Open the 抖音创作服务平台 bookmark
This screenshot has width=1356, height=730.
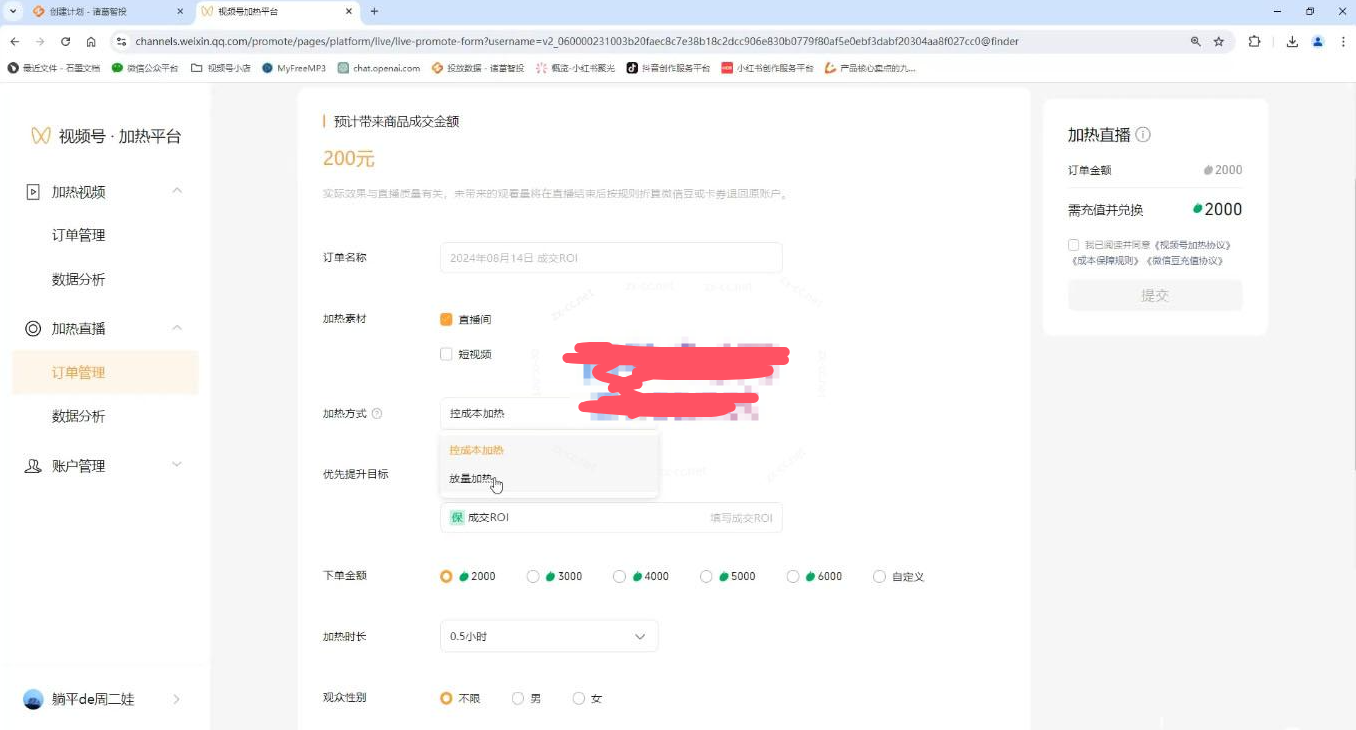click(x=668, y=68)
